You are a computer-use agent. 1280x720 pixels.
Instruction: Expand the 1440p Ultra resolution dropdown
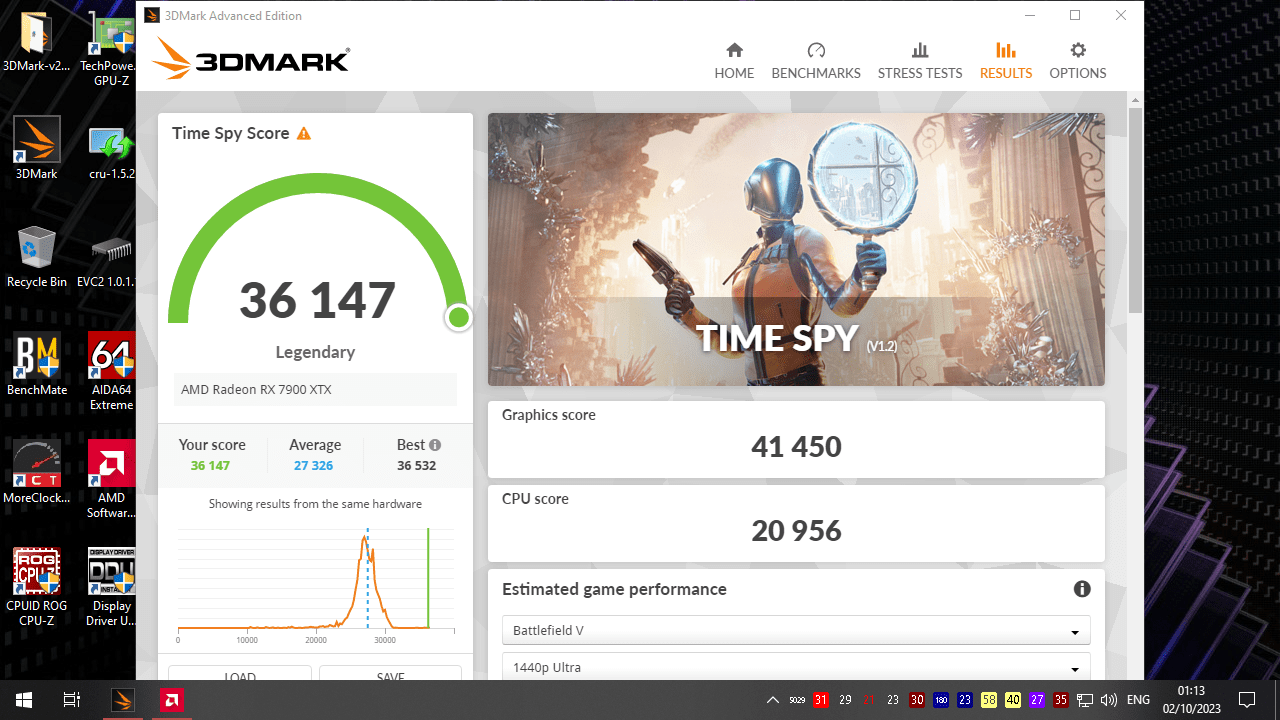point(796,667)
